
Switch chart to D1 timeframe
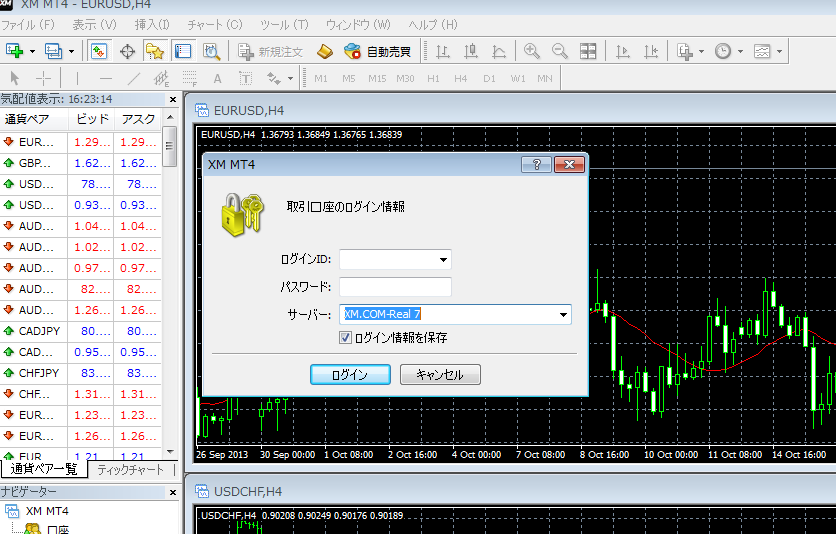[x=489, y=78]
